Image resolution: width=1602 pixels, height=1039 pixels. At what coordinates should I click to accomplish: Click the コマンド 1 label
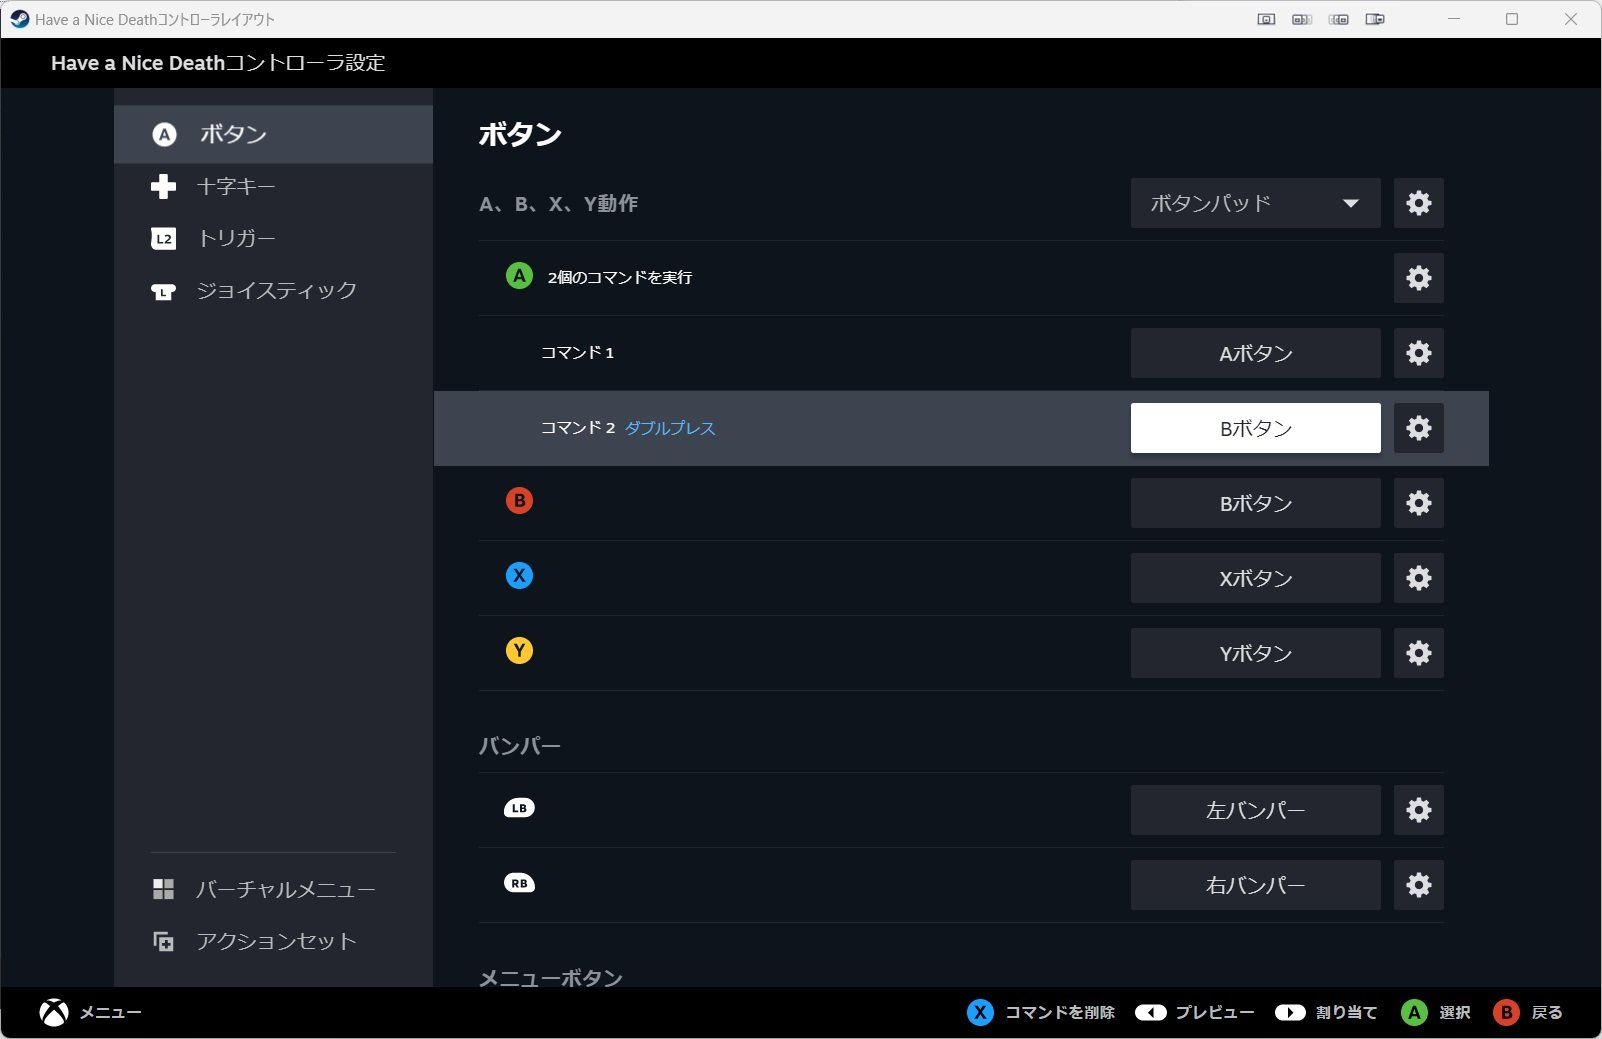577,352
